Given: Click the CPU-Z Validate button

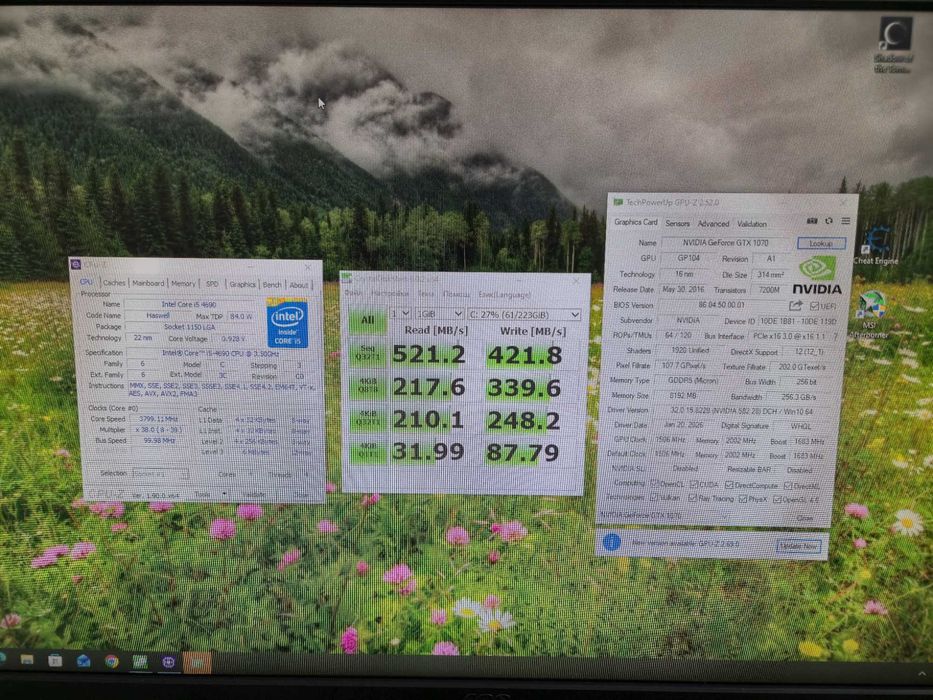Looking at the screenshot, I should click(254, 495).
